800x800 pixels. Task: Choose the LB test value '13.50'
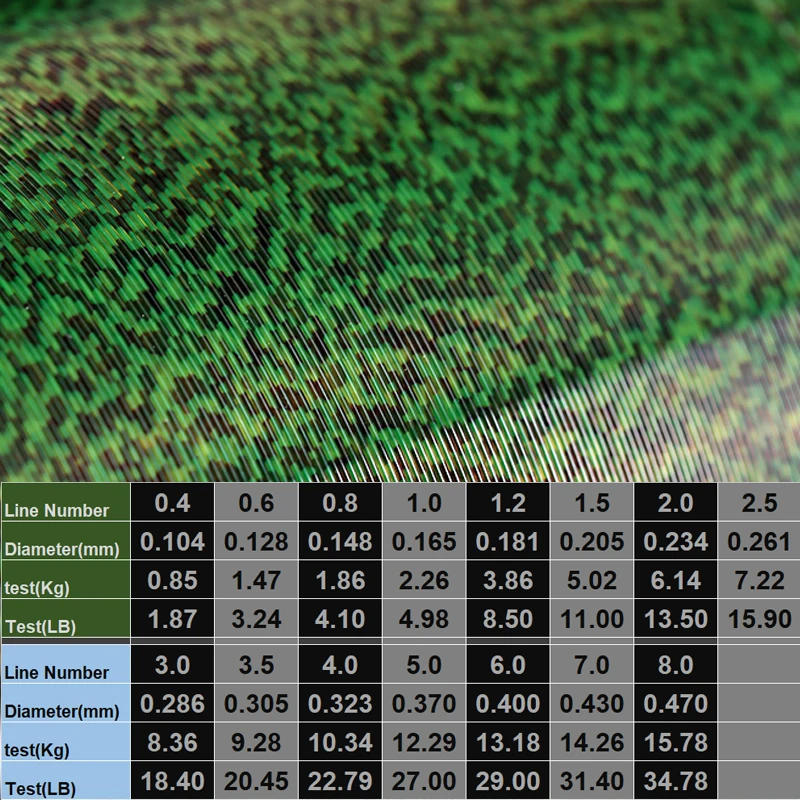click(676, 618)
